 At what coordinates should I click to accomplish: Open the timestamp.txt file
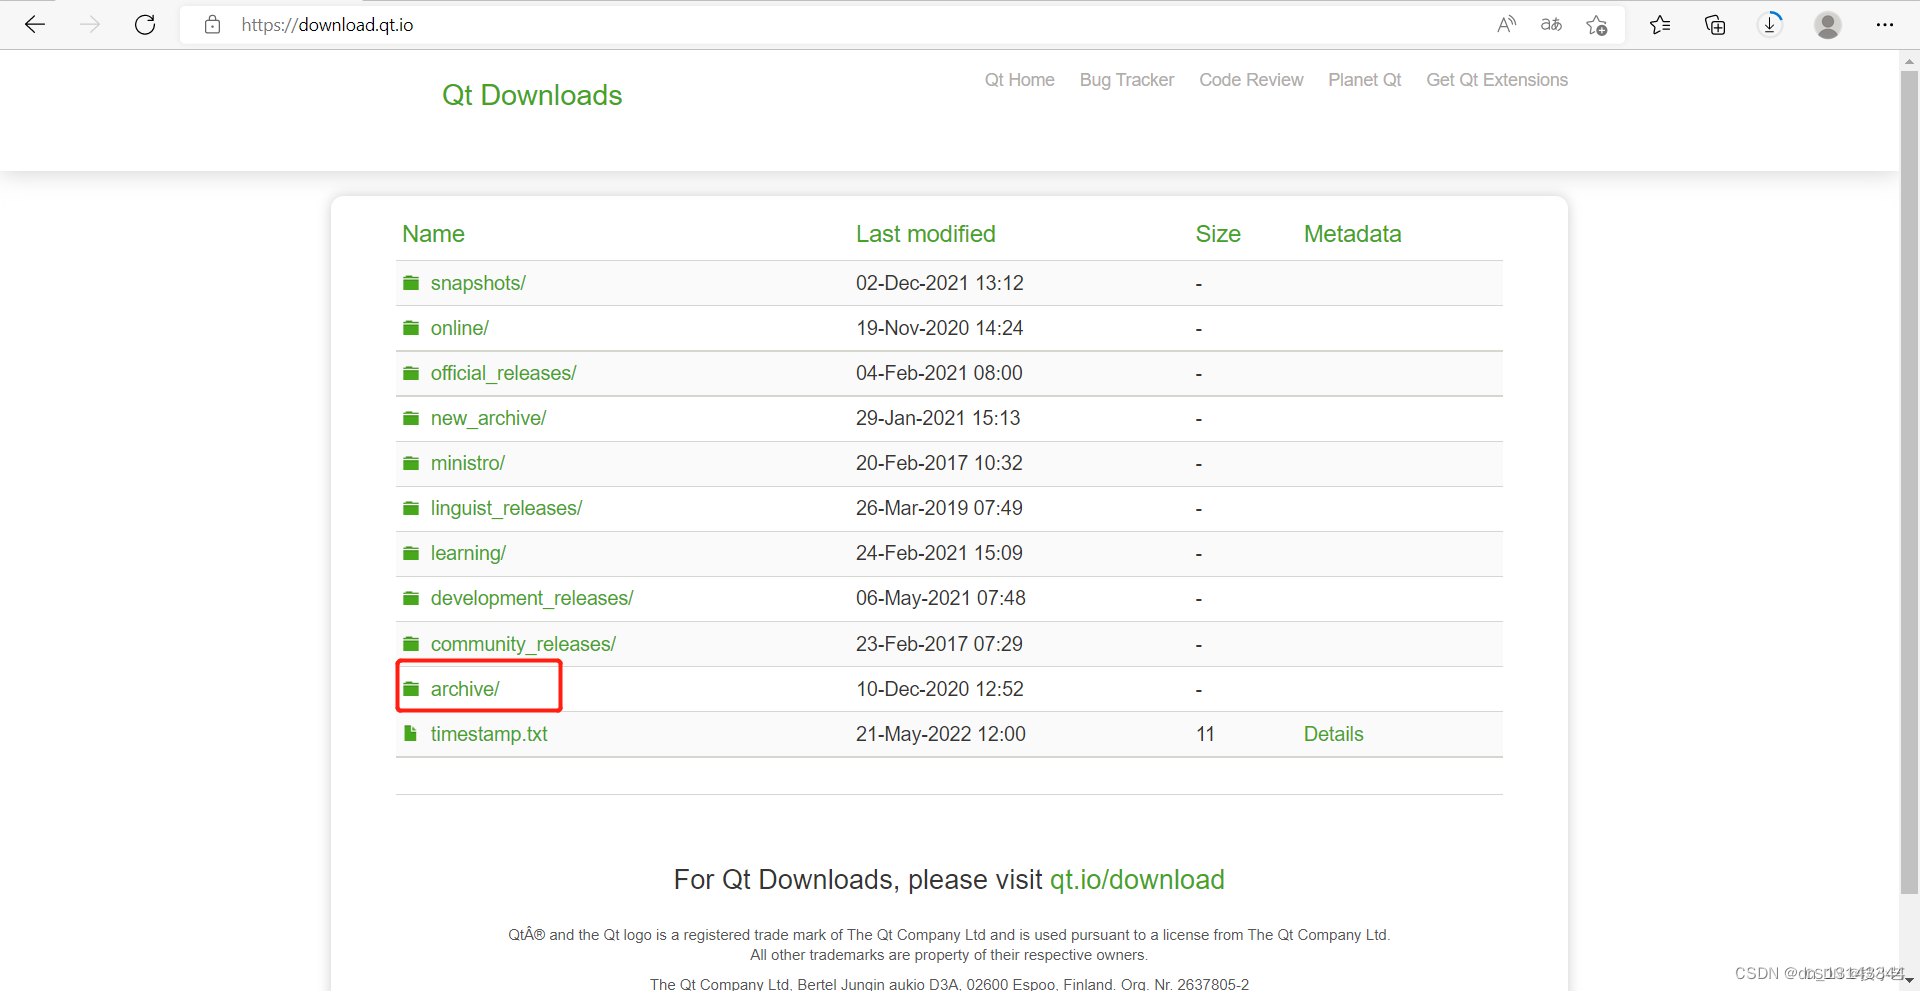coord(489,734)
